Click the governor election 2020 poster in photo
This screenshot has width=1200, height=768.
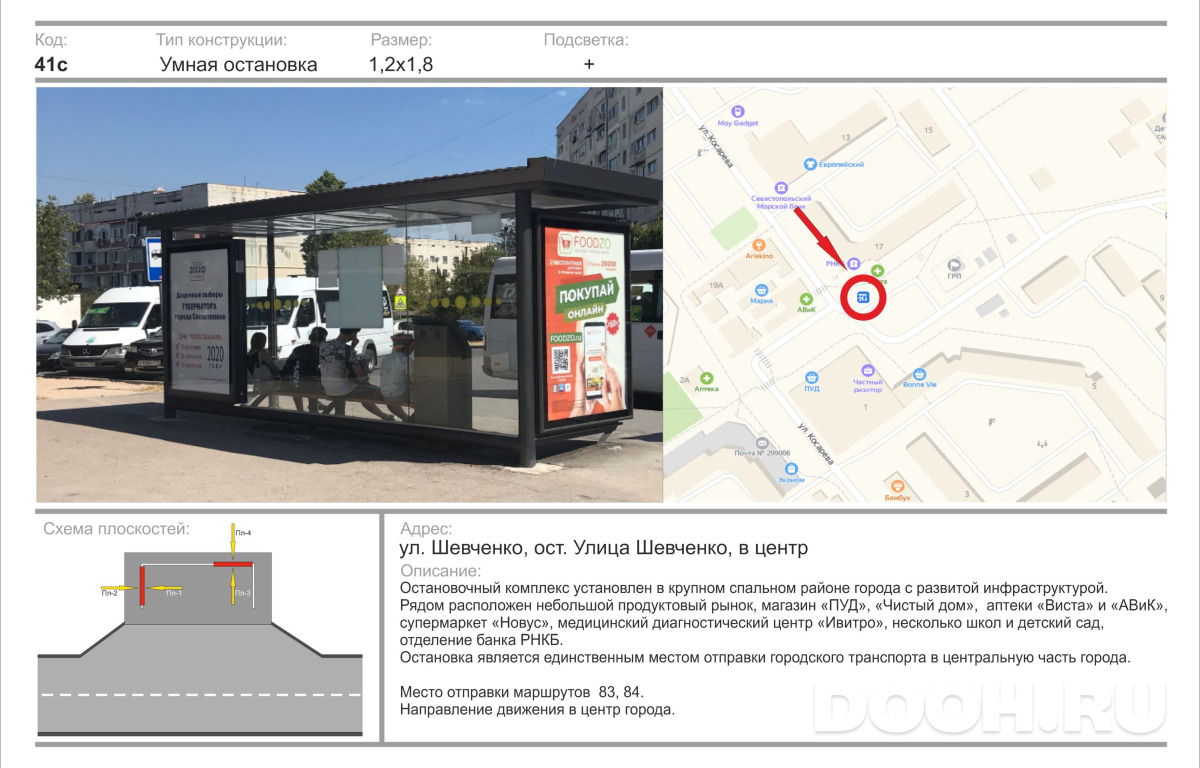coord(201,320)
